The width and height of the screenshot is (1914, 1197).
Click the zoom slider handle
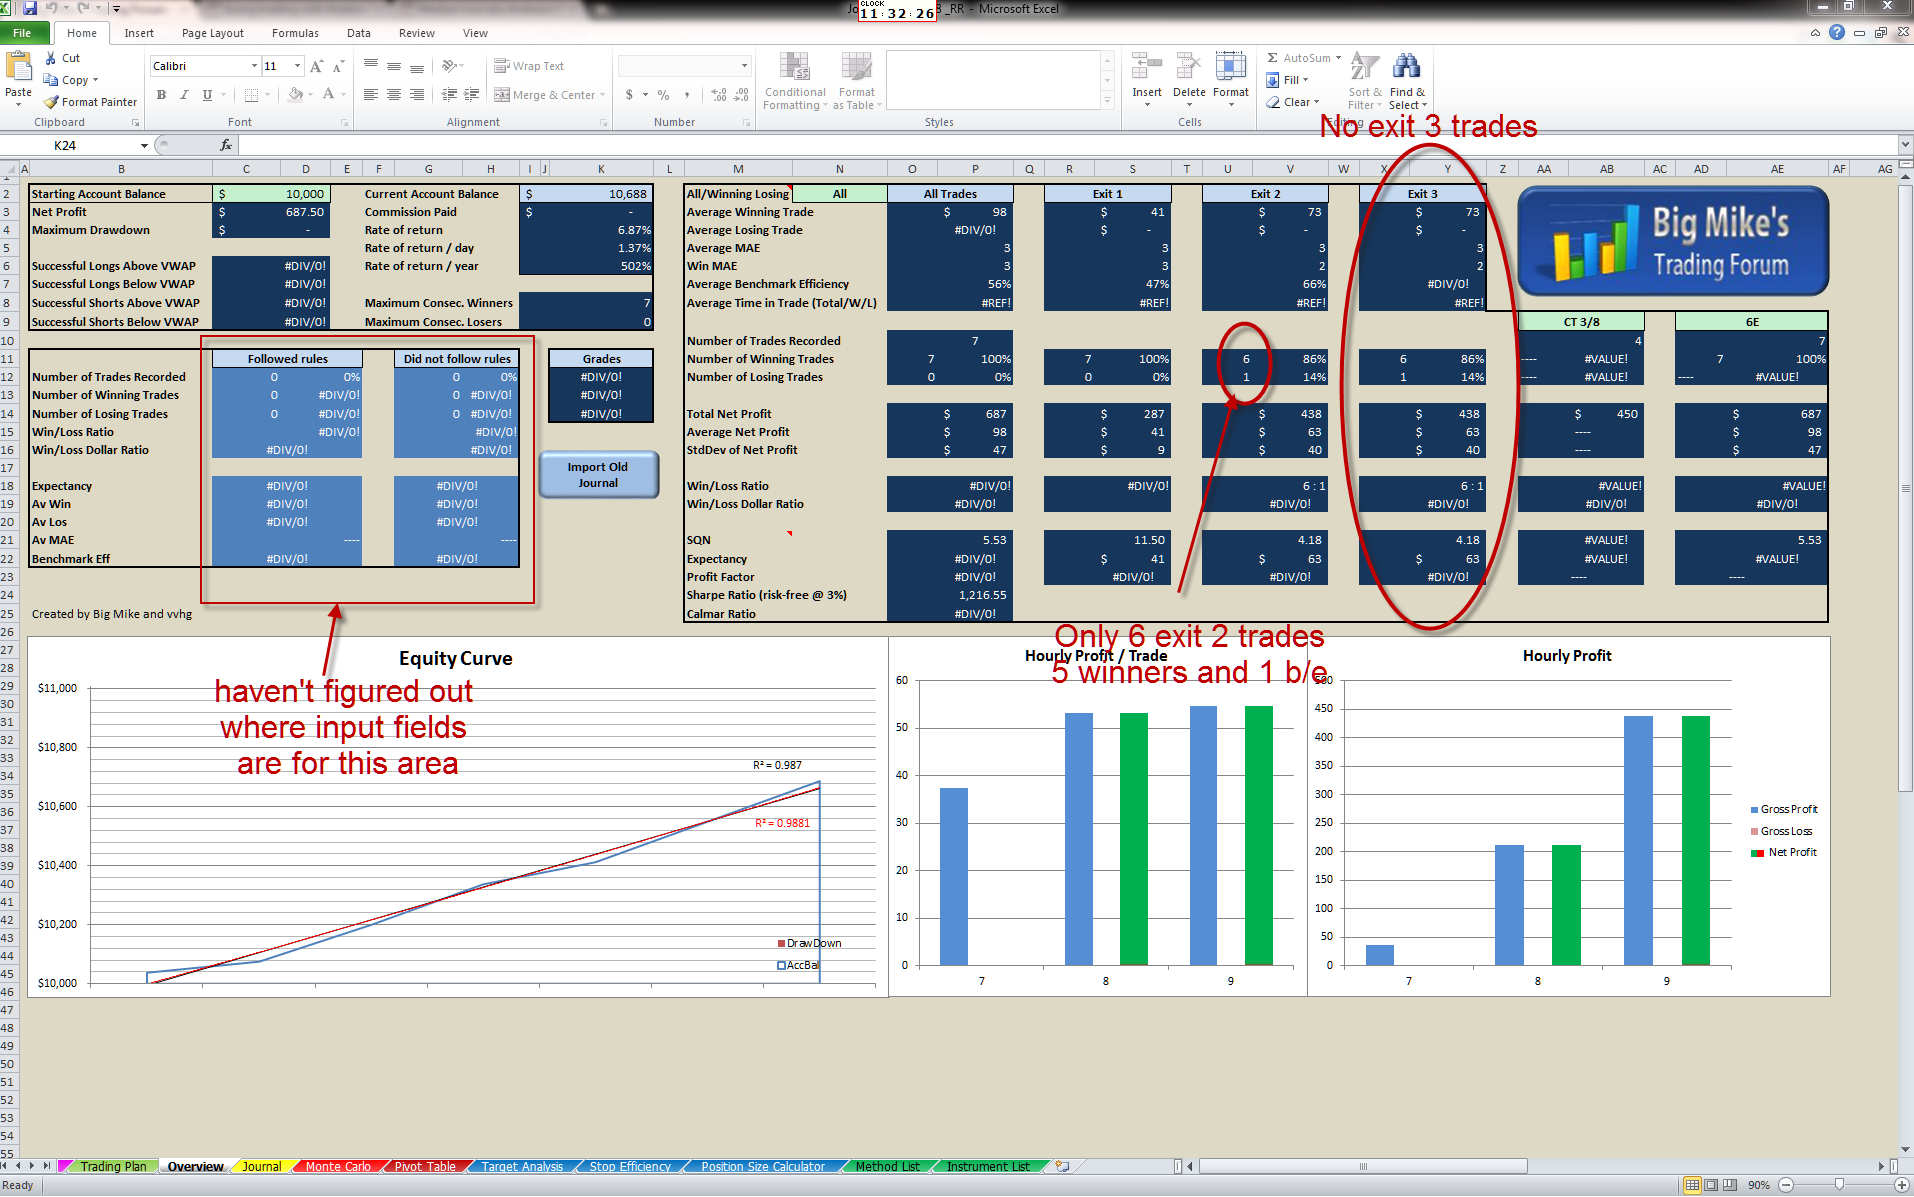pyautogui.click(x=1839, y=1185)
